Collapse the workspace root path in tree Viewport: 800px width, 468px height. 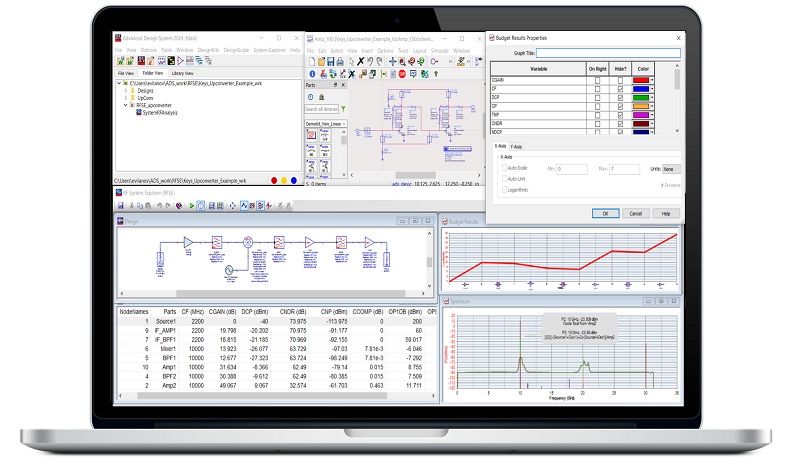pos(119,83)
